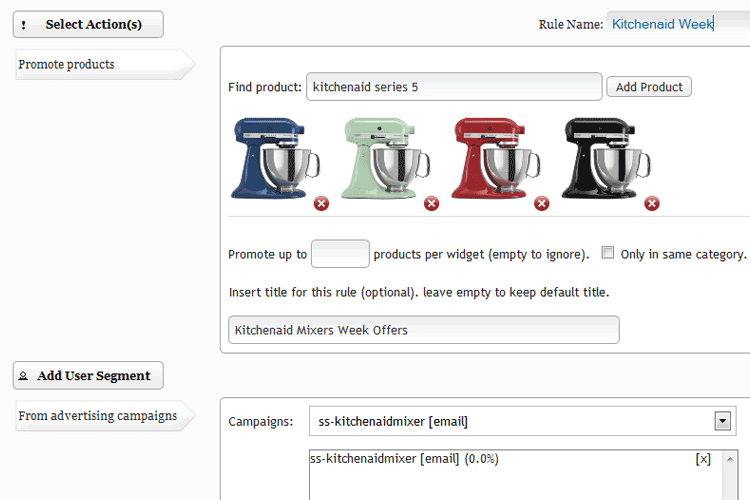Click the Select Action(s) button
750x500 pixels.
(x=88, y=24)
